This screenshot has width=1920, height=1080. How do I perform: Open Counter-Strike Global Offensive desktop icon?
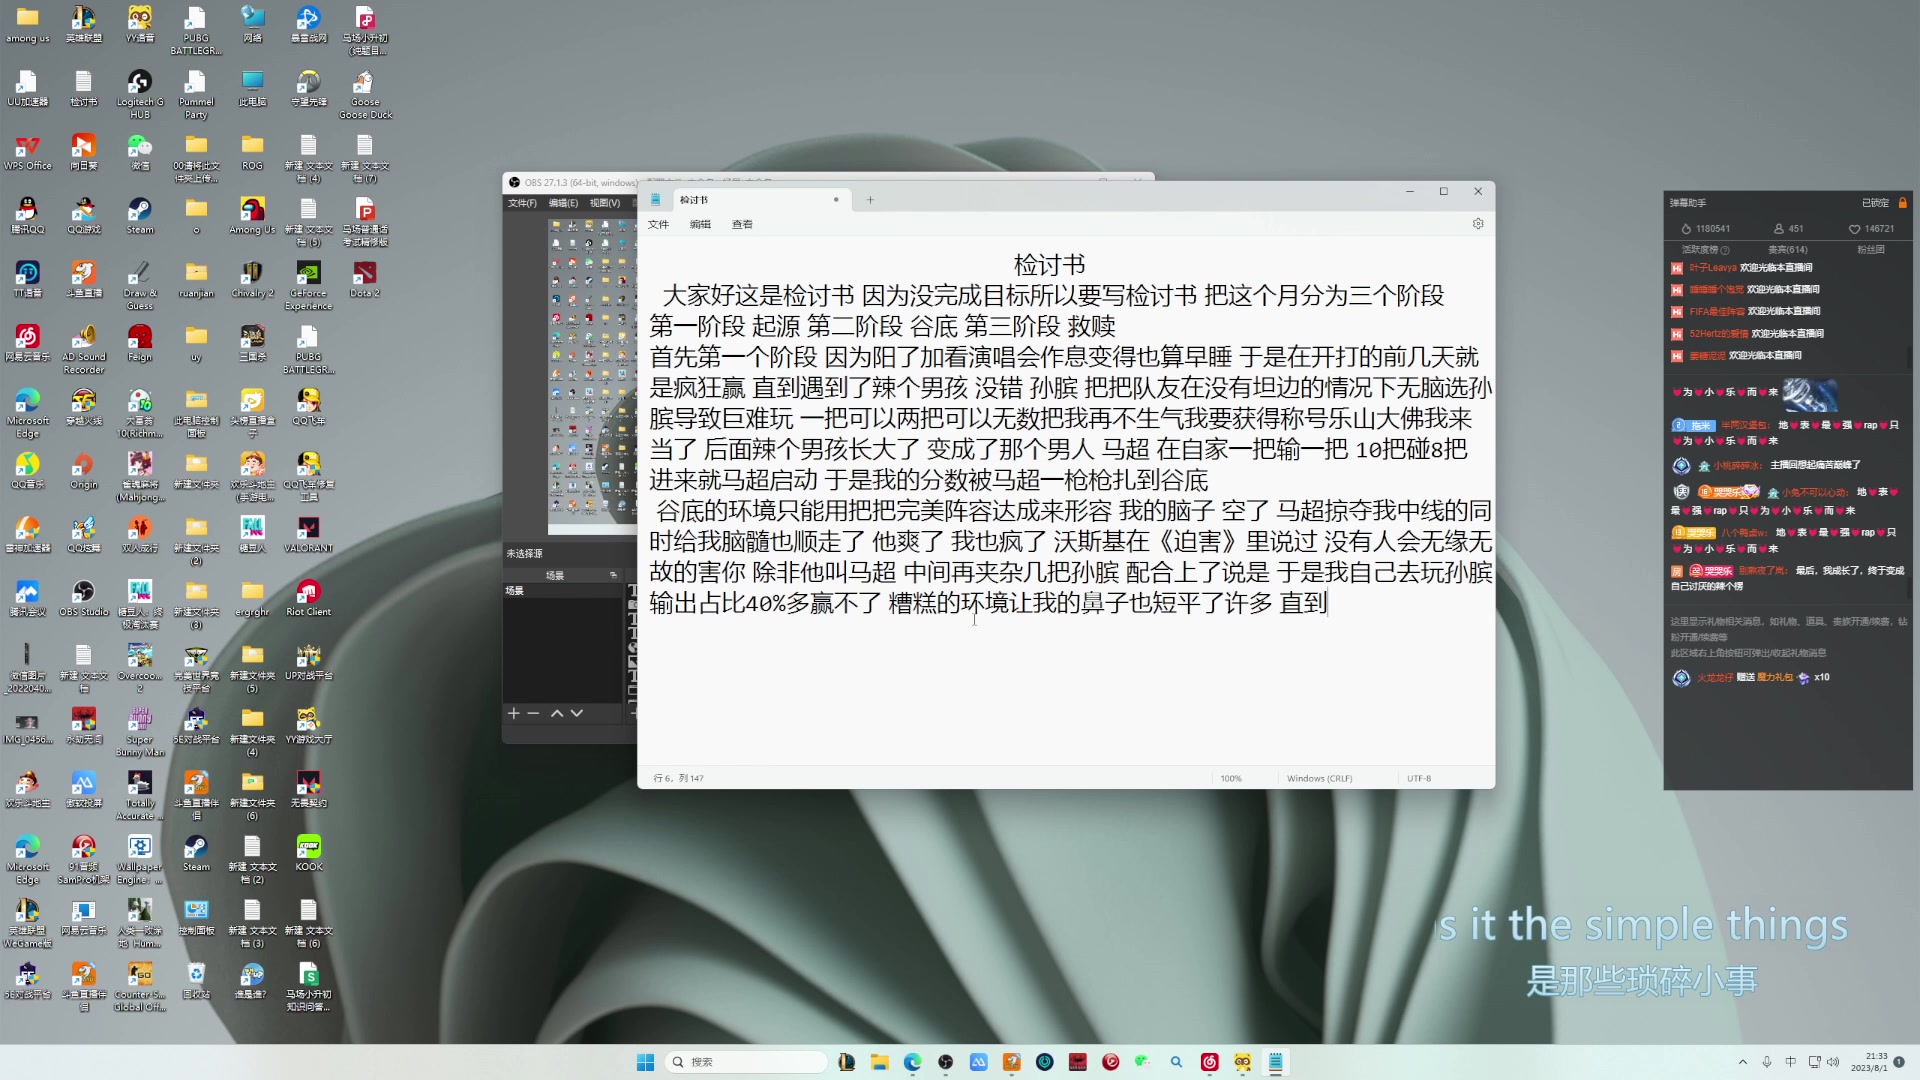140,986
